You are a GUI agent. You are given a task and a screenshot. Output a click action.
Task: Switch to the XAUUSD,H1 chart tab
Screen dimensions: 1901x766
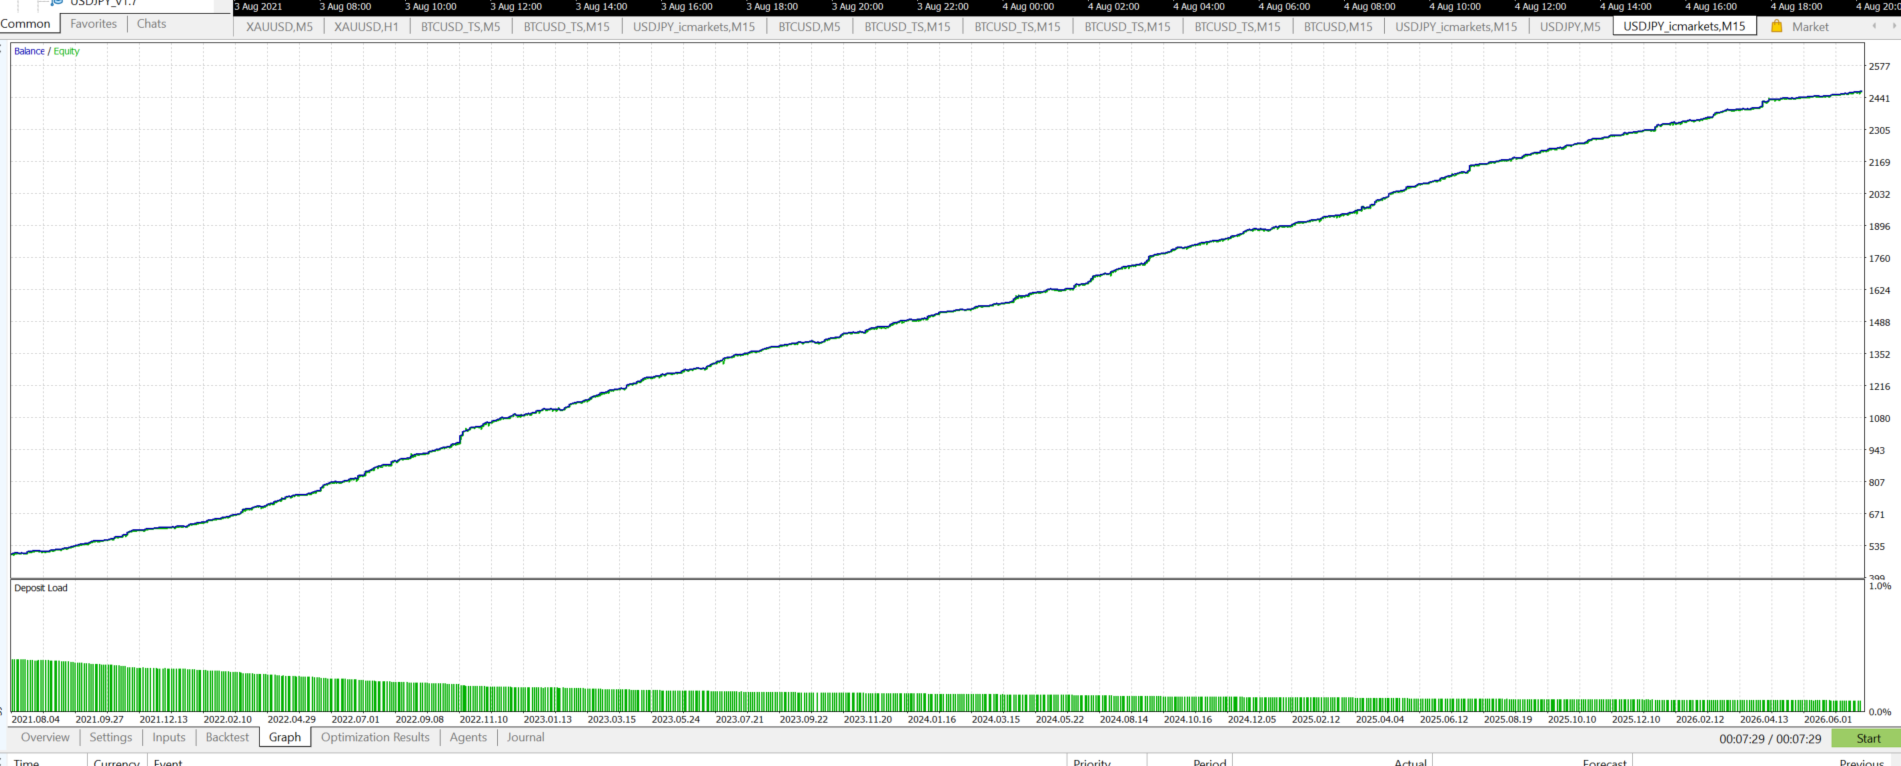pyautogui.click(x=366, y=27)
